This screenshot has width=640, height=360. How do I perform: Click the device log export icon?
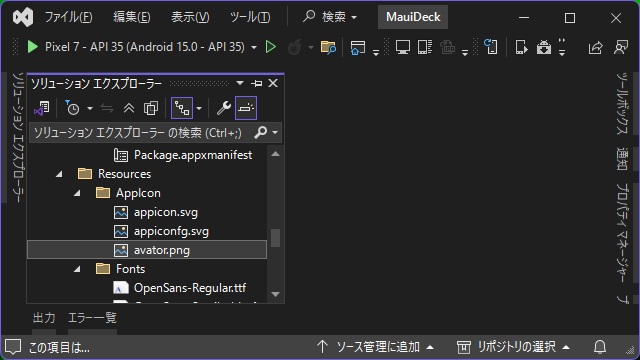(521, 47)
